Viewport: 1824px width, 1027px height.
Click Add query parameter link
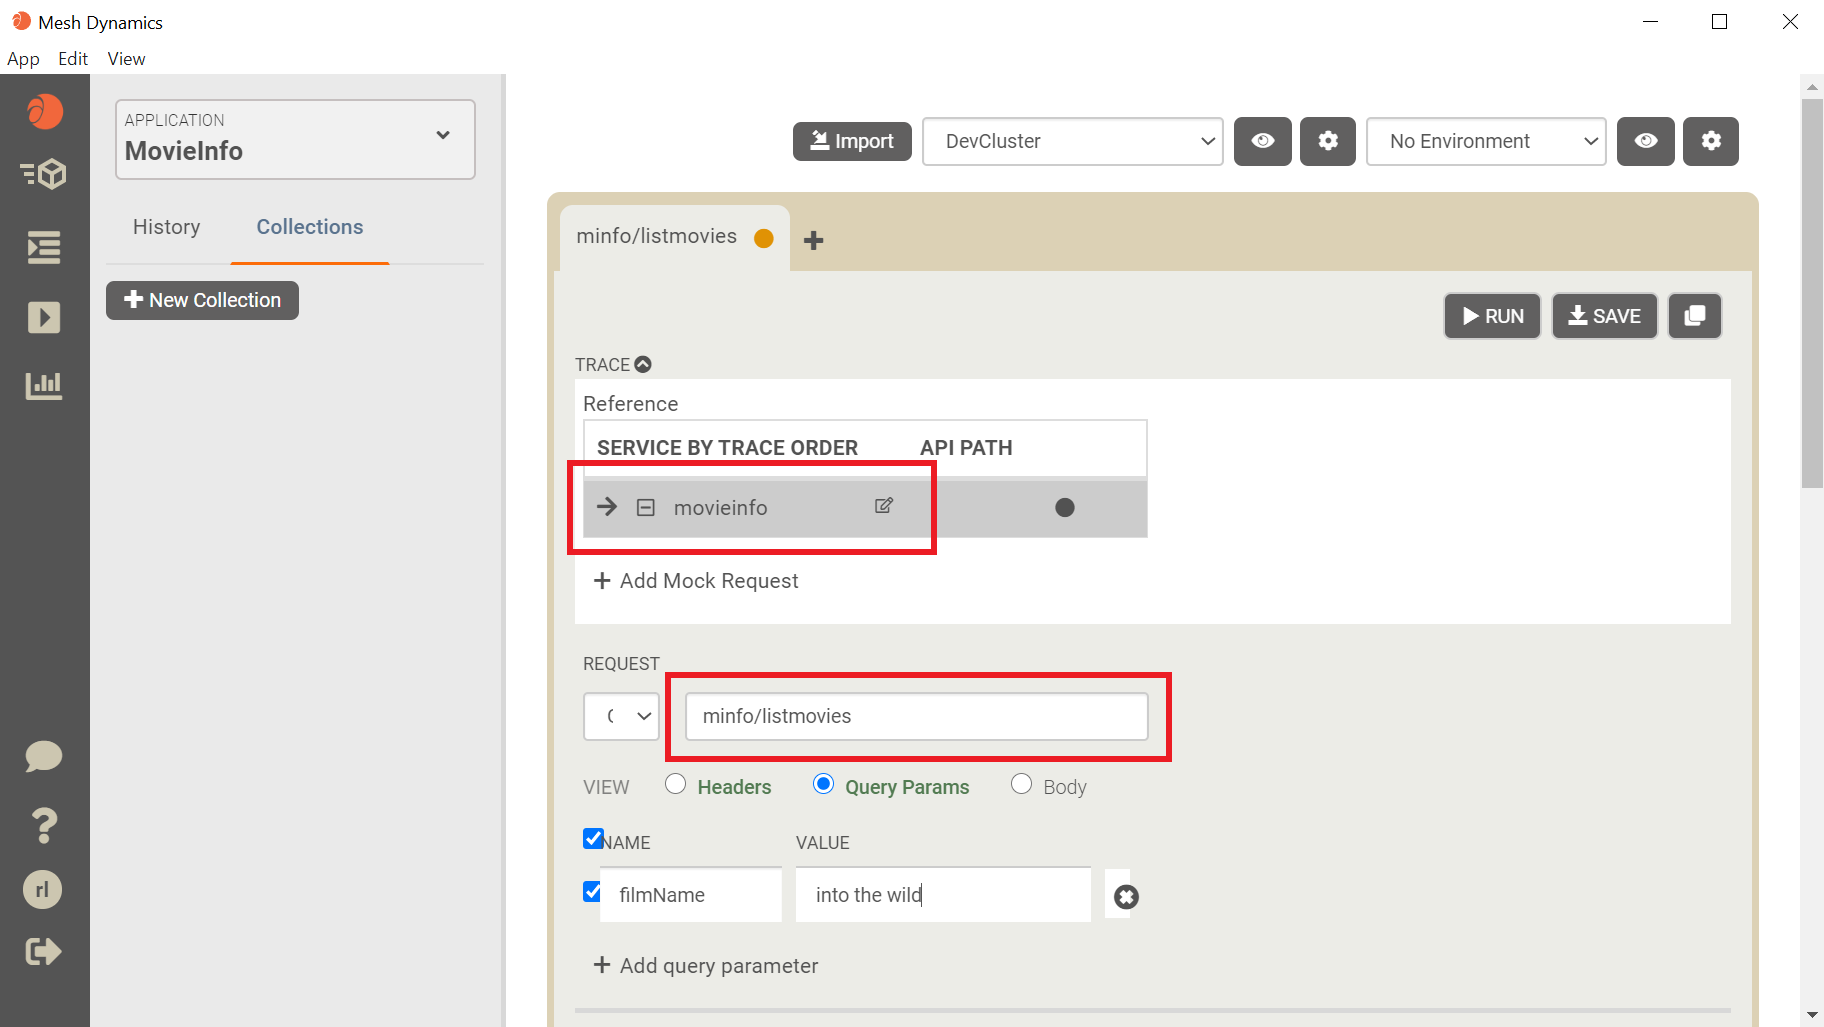click(x=706, y=965)
